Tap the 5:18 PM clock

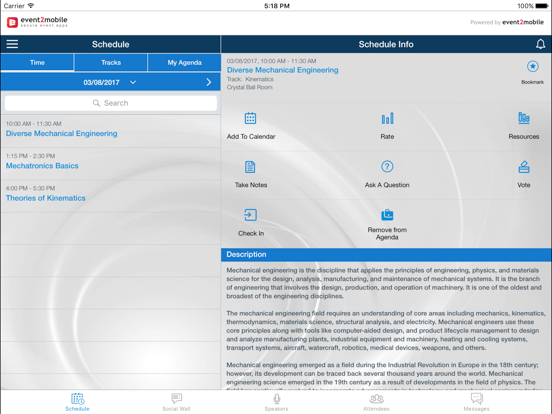(x=277, y=6)
